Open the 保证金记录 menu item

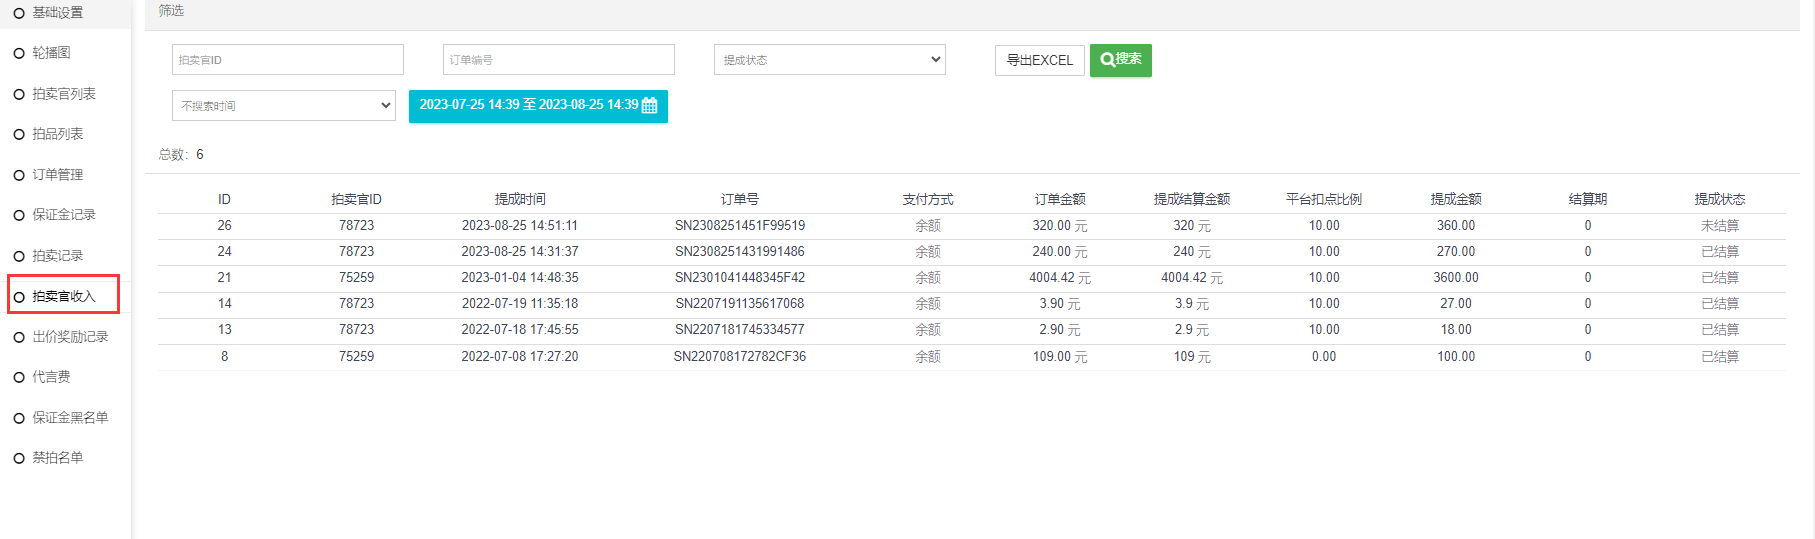[63, 215]
